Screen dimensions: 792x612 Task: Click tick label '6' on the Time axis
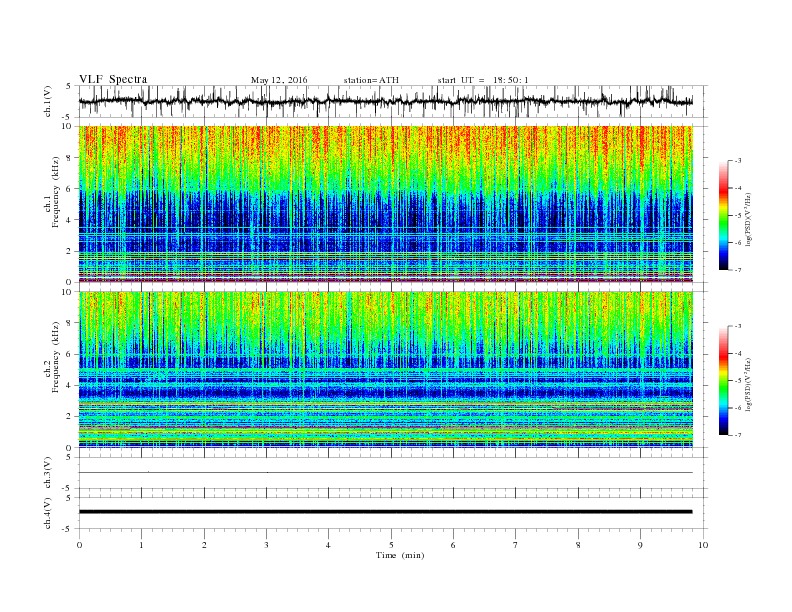point(453,545)
